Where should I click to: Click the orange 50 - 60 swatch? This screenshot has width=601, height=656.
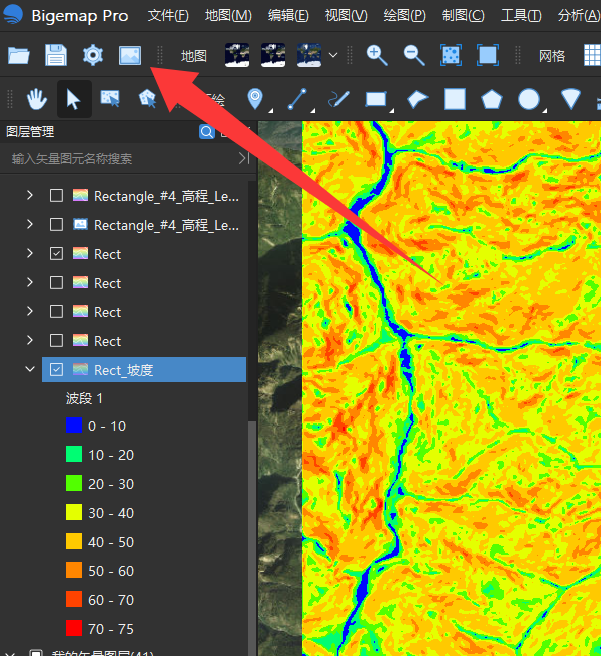(74, 570)
